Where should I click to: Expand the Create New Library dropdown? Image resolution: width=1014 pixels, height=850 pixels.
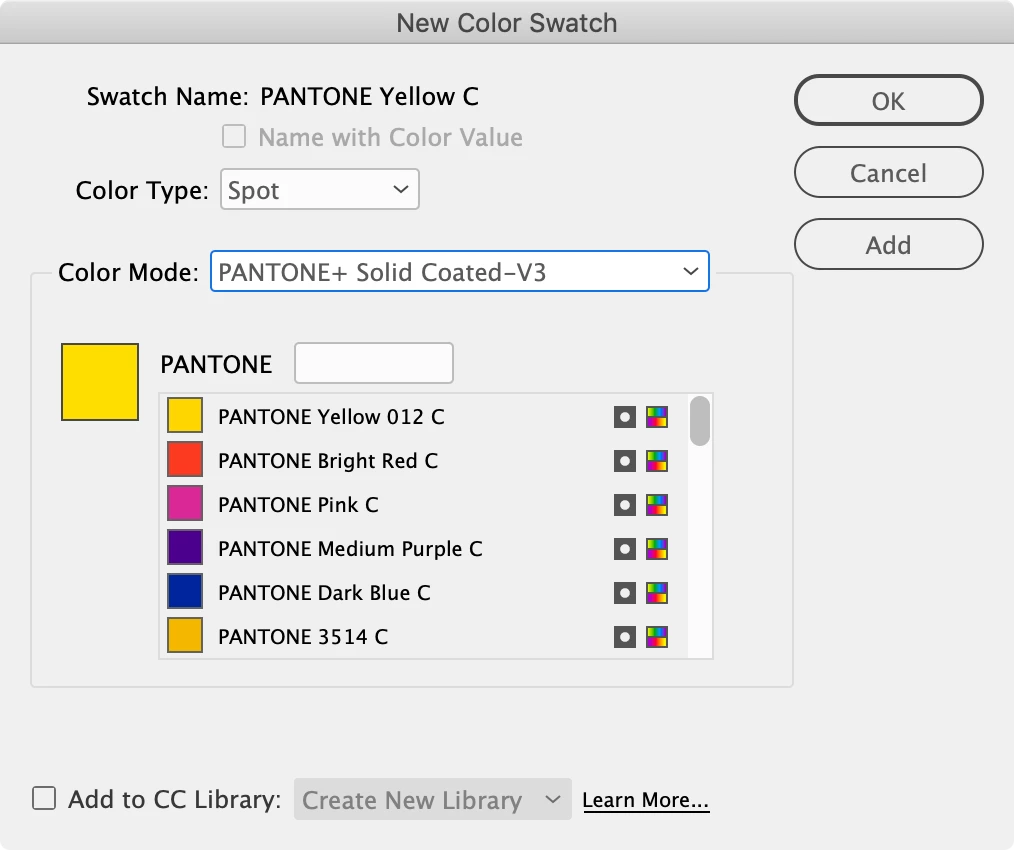coord(432,800)
